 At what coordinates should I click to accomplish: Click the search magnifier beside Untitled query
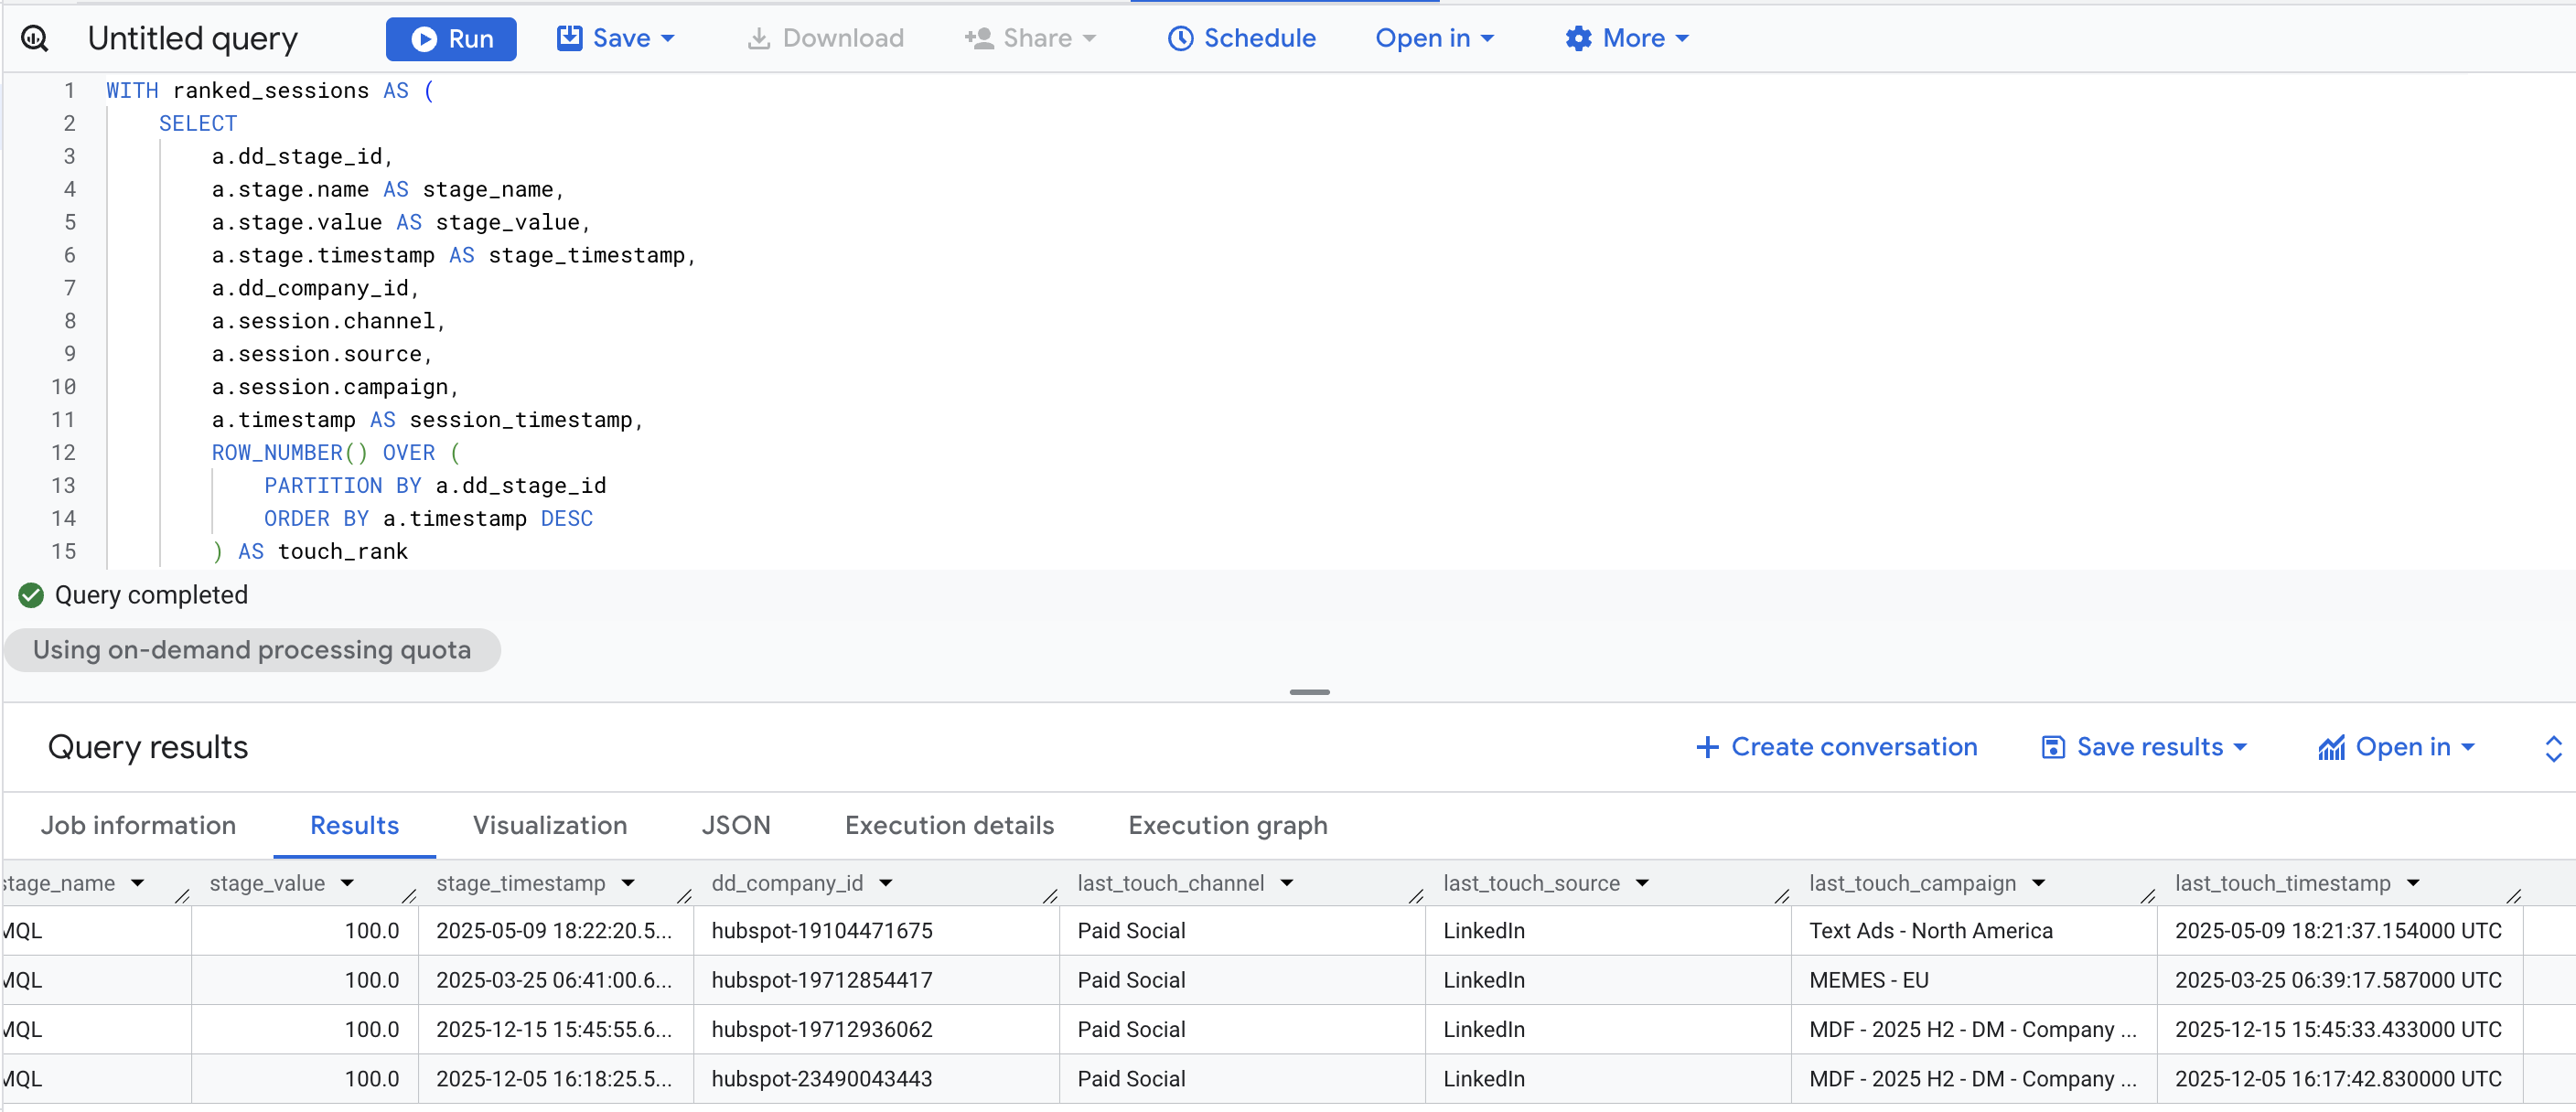pos(36,38)
